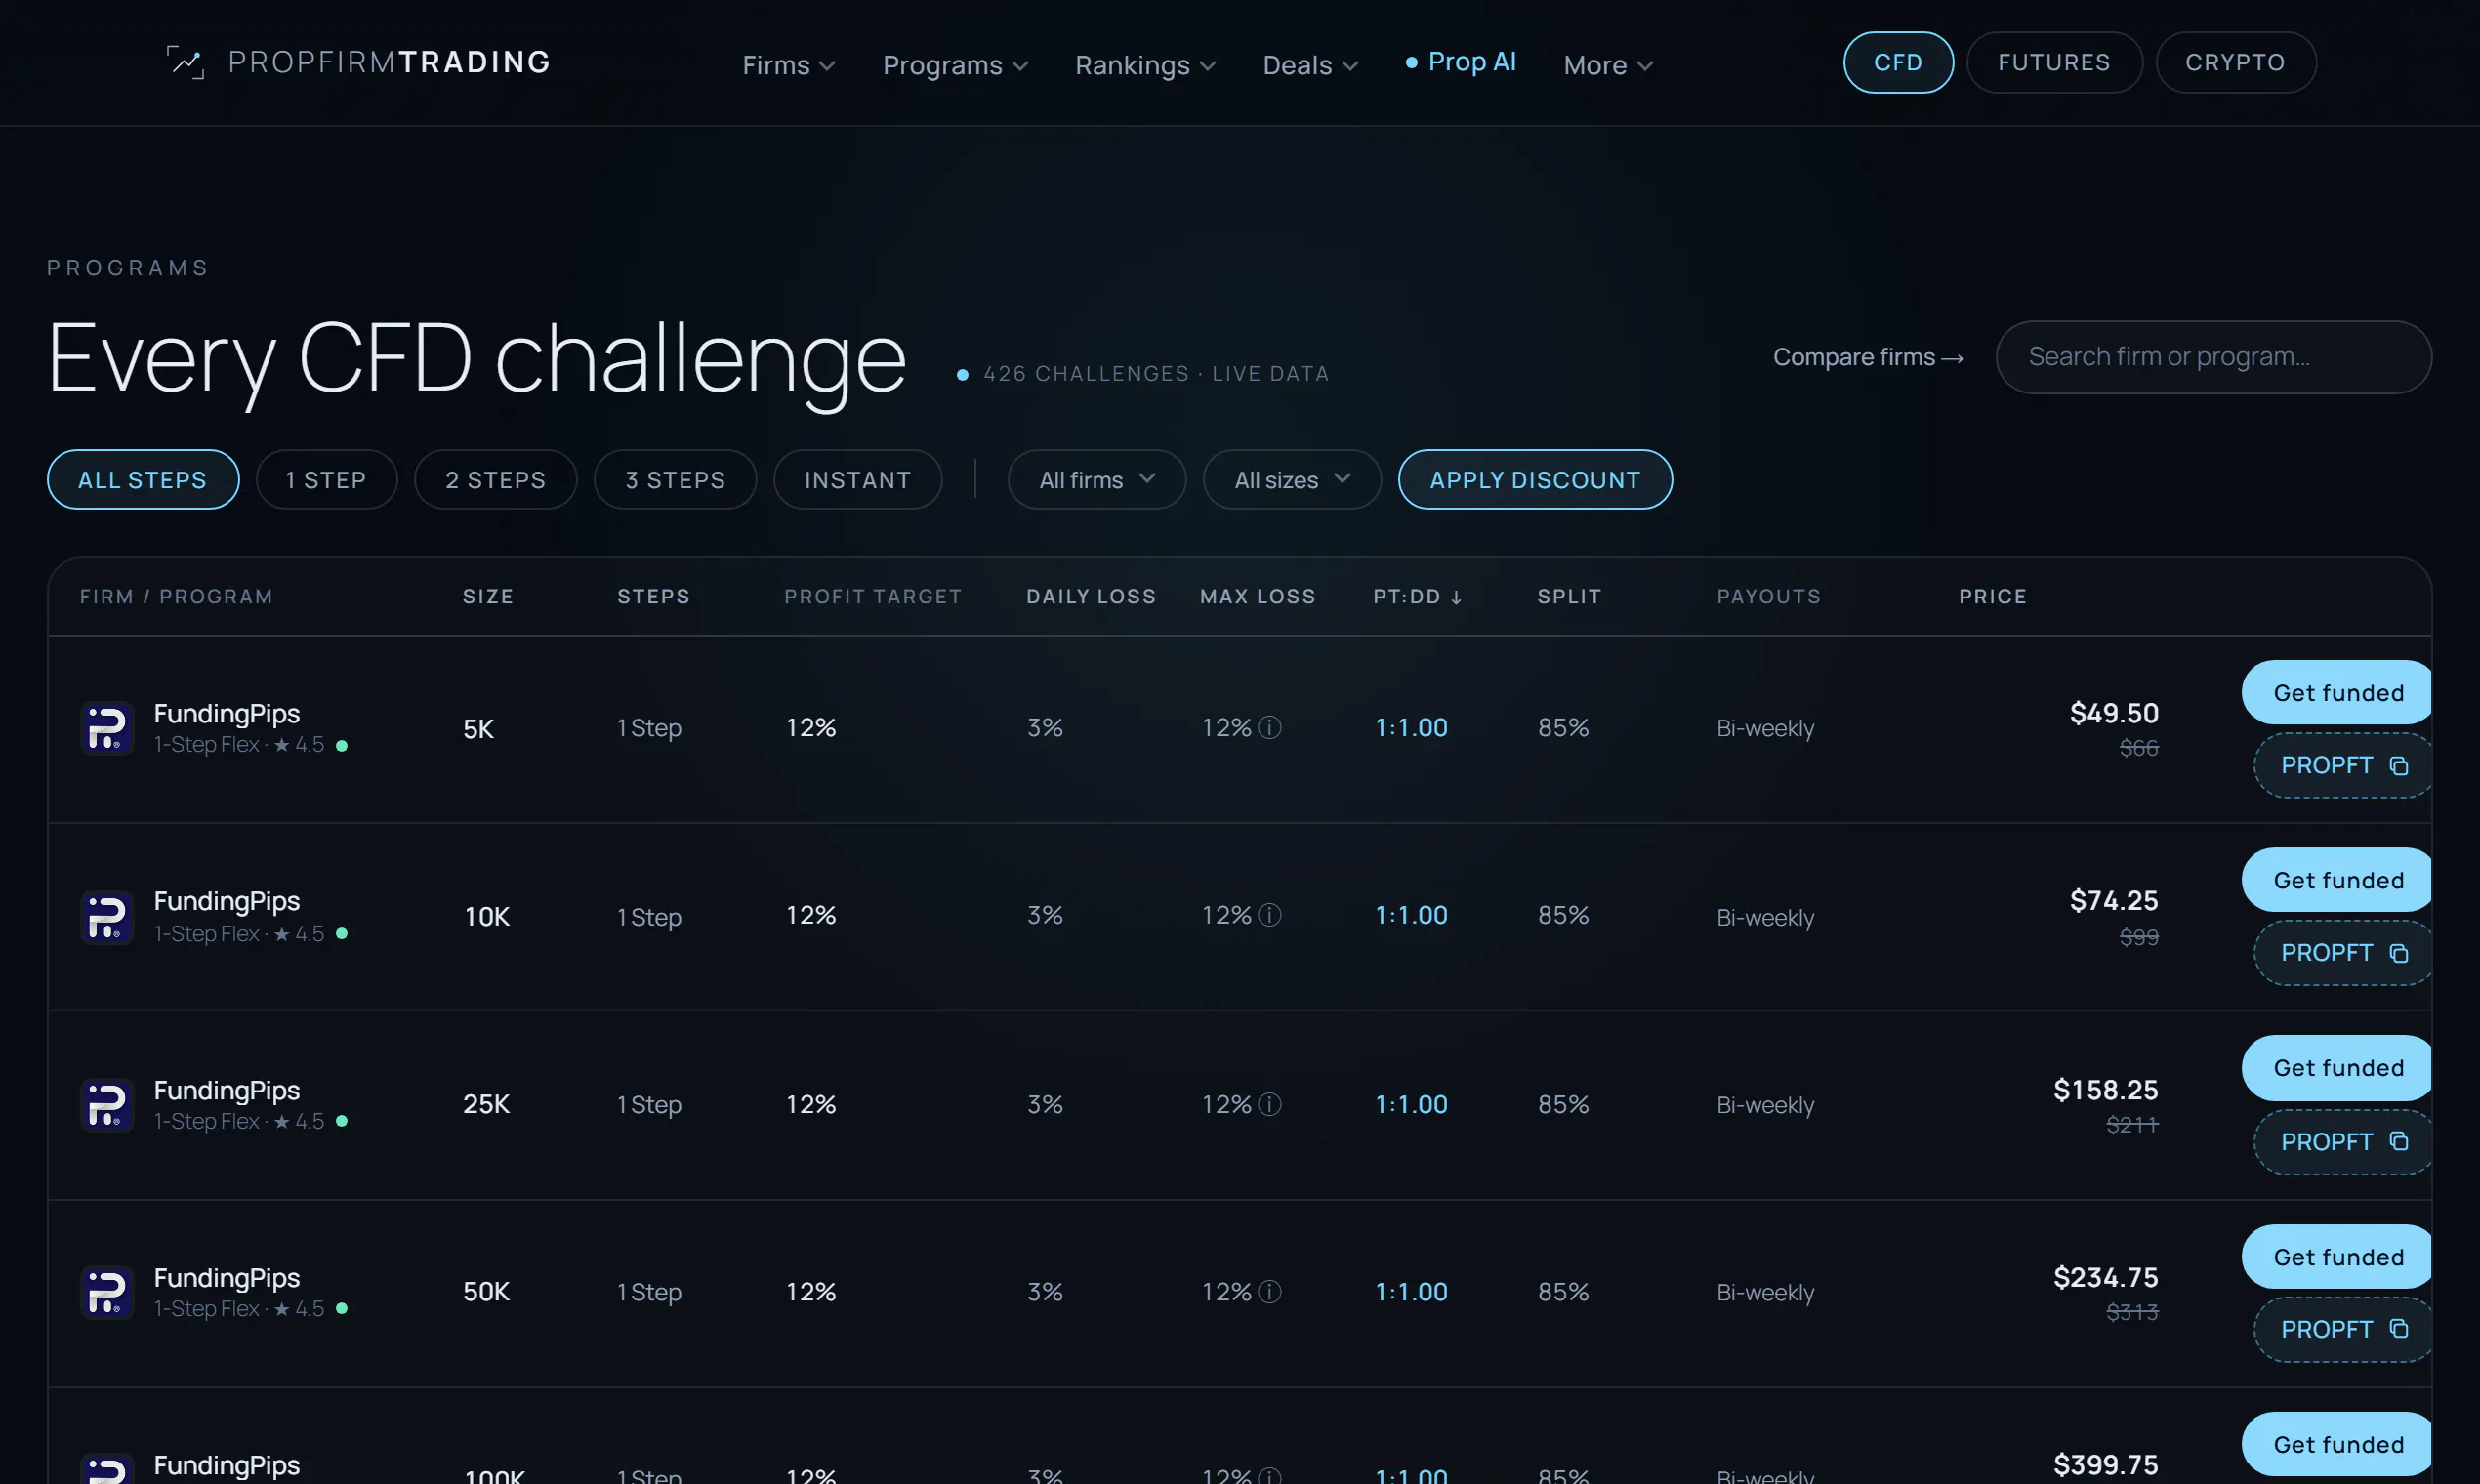The image size is (2480, 1484).
Task: Click the 85% split in the 25K row
Action: pos(1563,1104)
